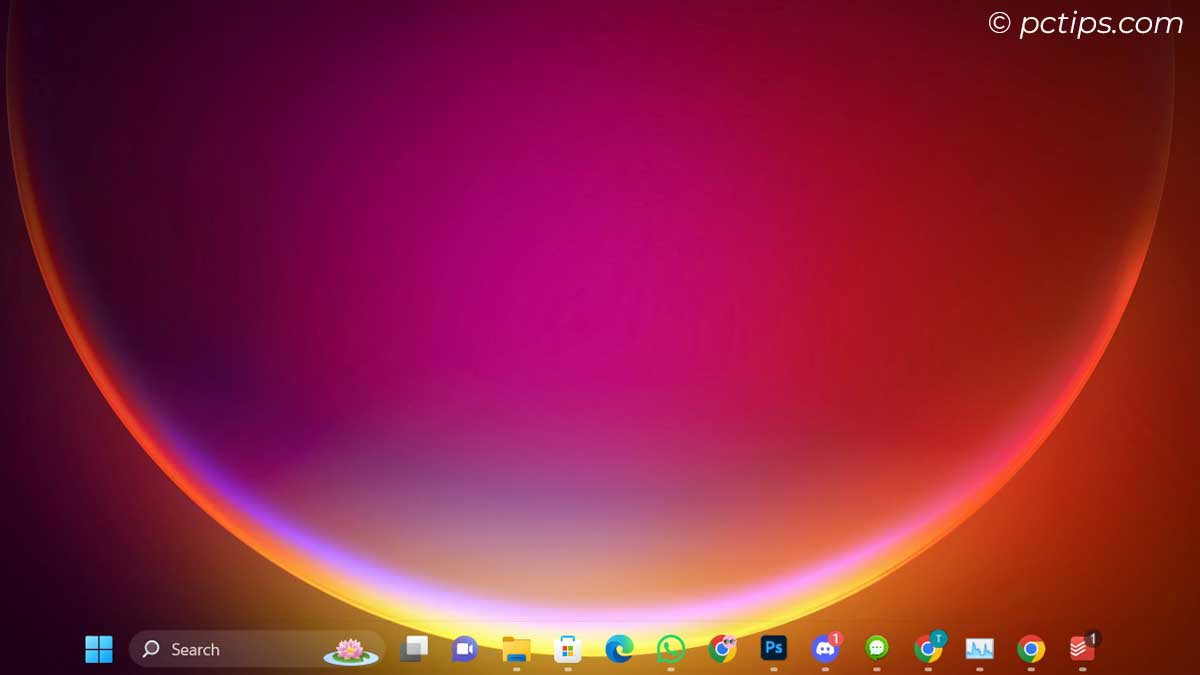The width and height of the screenshot is (1200, 675).
Task: Open Task View
Action: tap(413, 649)
